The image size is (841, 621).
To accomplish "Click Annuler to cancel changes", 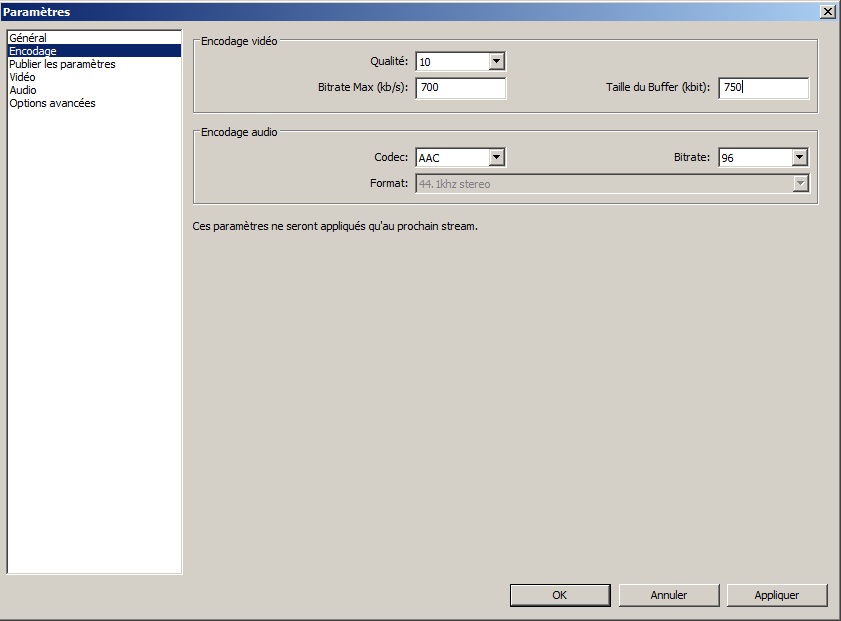I will point(668,595).
